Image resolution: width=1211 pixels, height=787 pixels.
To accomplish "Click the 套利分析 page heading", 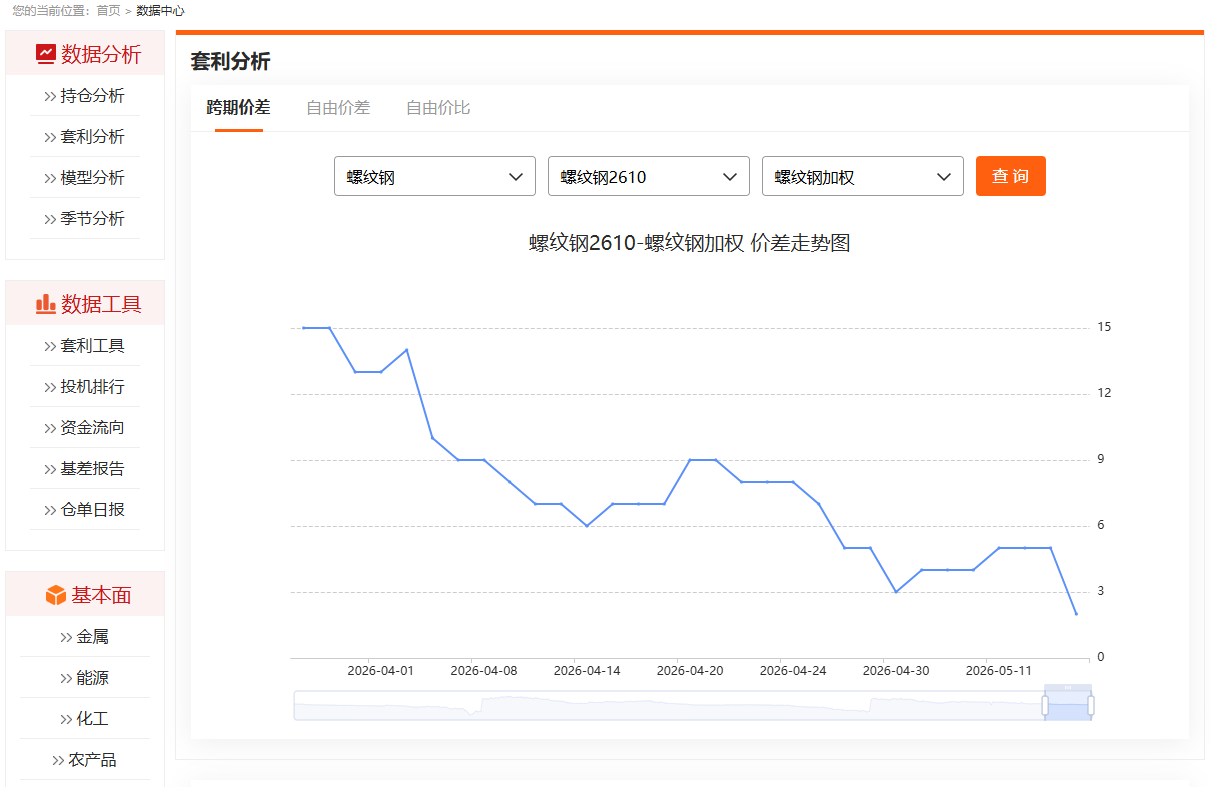I will (230, 62).
